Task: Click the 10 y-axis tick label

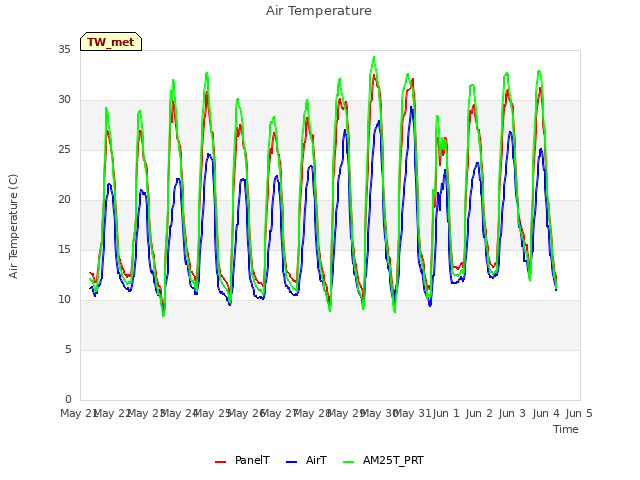Action: (64, 300)
